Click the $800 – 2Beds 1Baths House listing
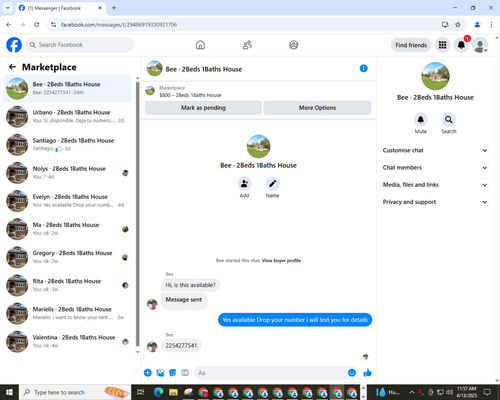The height and width of the screenshot is (400, 500). coord(190,95)
